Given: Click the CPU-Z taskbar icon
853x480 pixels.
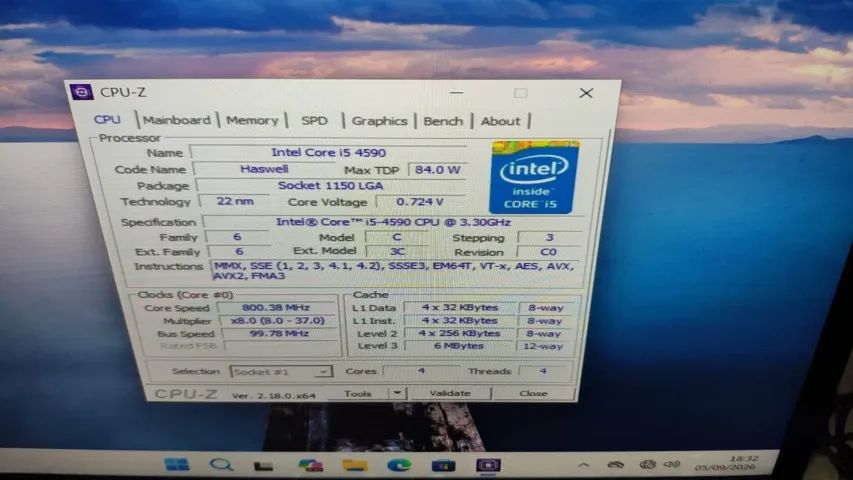Looking at the screenshot, I should click(488, 465).
